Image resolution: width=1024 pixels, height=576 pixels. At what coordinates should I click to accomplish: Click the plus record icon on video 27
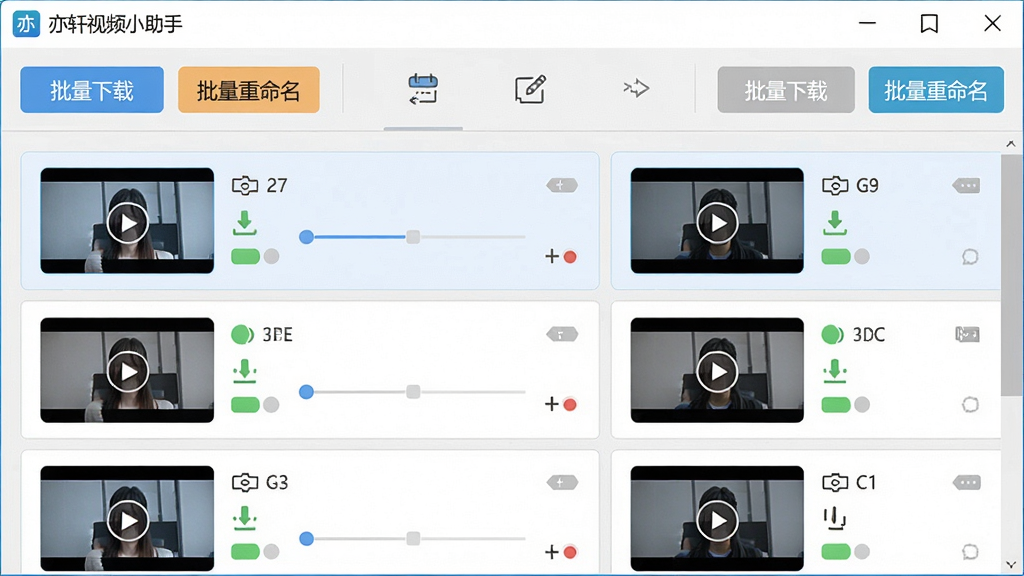(x=561, y=257)
